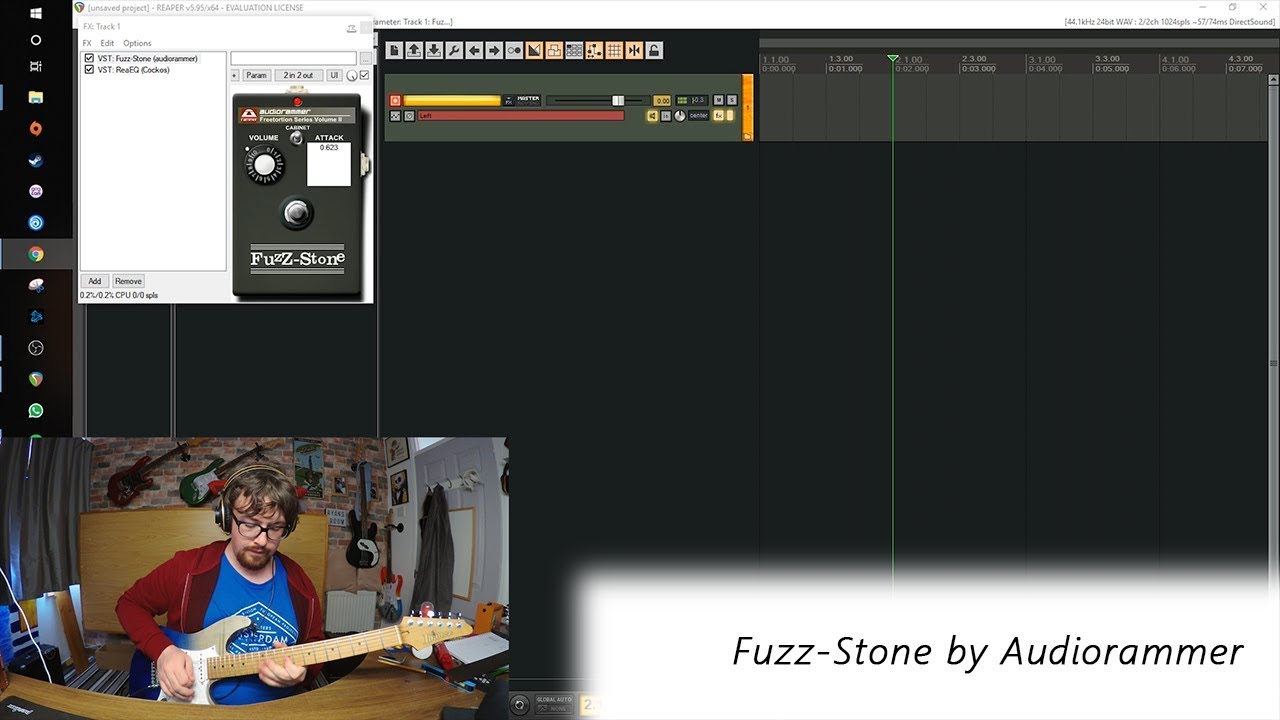This screenshot has width=1280, height=720.
Task: Click the track pan knob
Action: [x=680, y=116]
